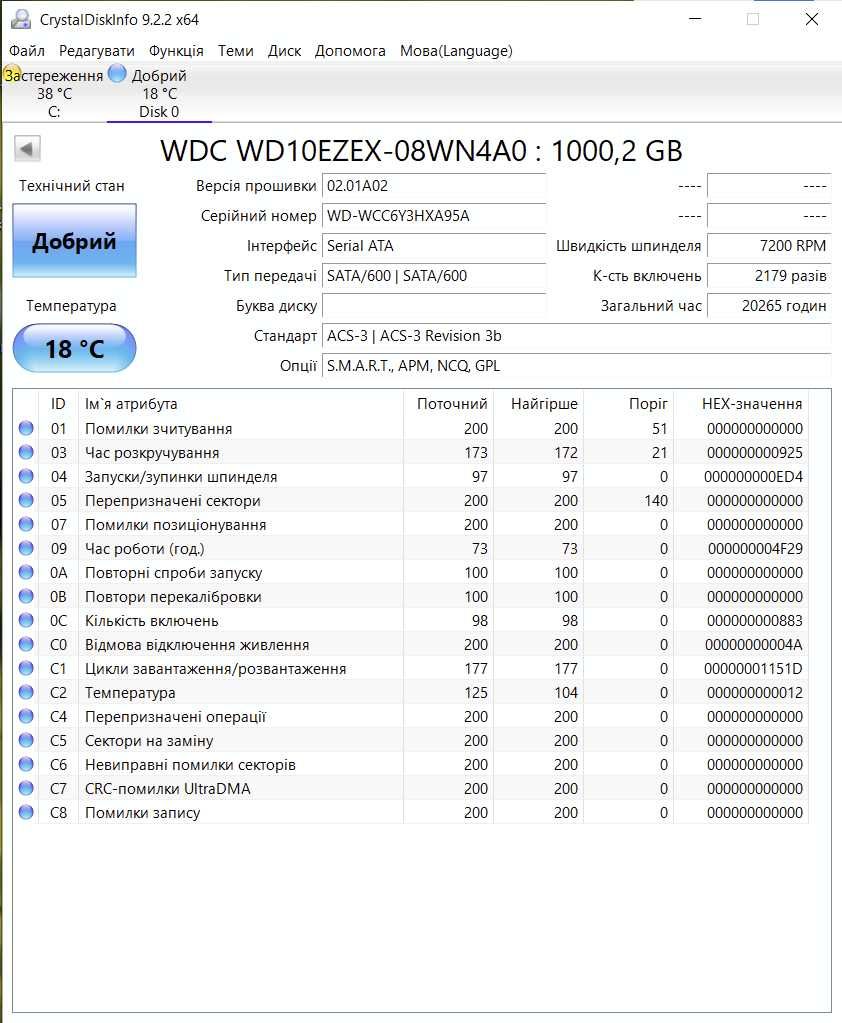Click the options field S.M.A.R.T., APM, NCQ, GPL
Viewport: 842px width, 1023px height.
[577, 366]
